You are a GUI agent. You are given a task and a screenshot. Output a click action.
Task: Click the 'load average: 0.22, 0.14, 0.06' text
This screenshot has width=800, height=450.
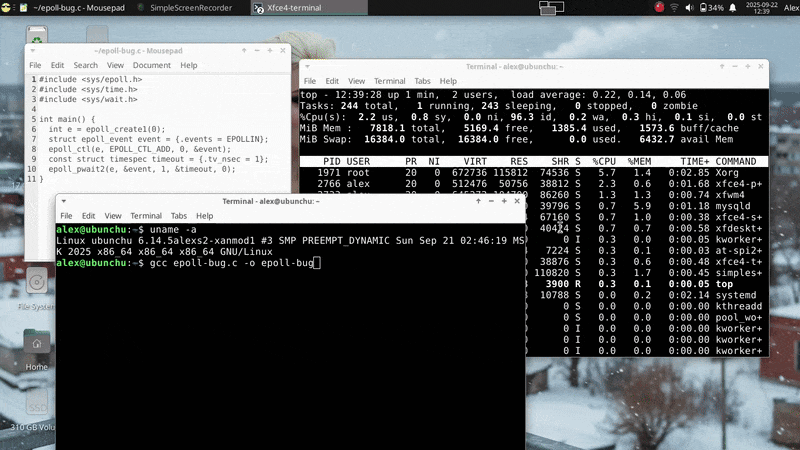[x=597, y=95]
